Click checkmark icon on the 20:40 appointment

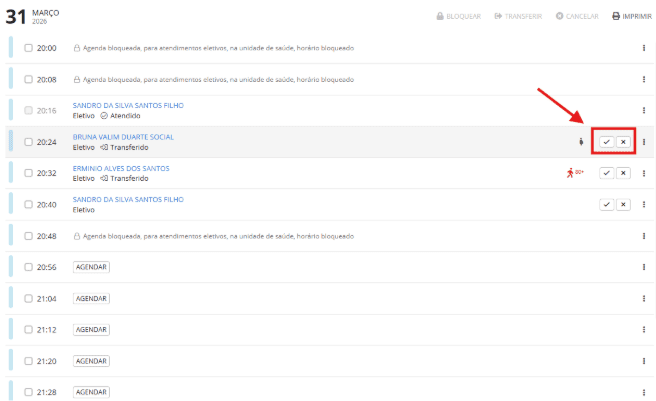coord(606,204)
